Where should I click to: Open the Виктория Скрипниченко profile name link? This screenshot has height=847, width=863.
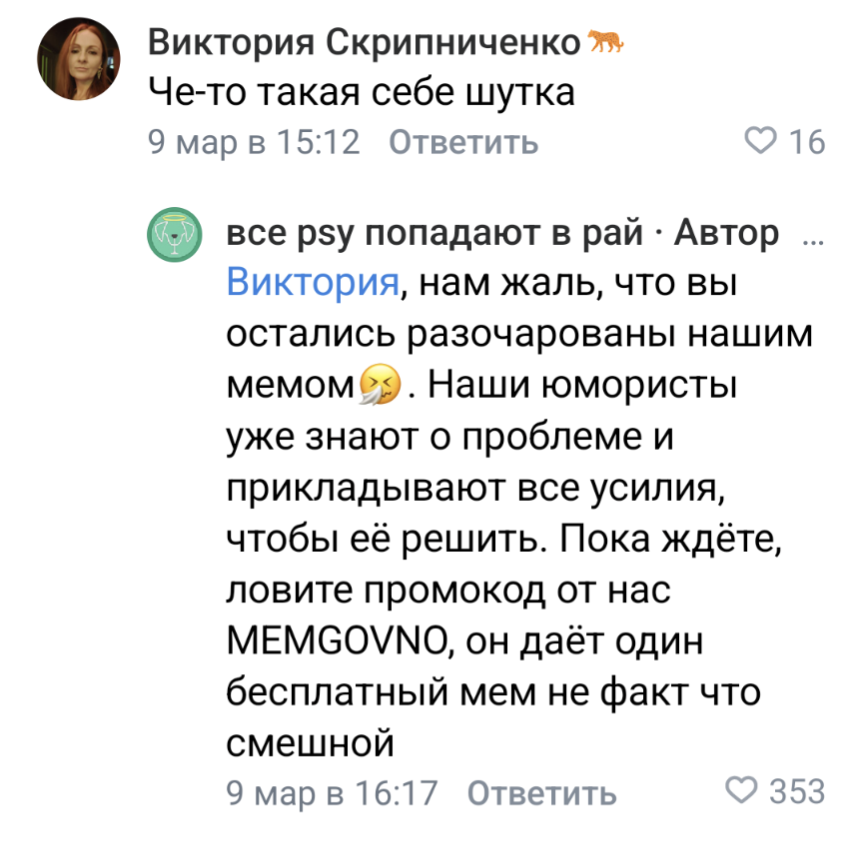coord(364,43)
